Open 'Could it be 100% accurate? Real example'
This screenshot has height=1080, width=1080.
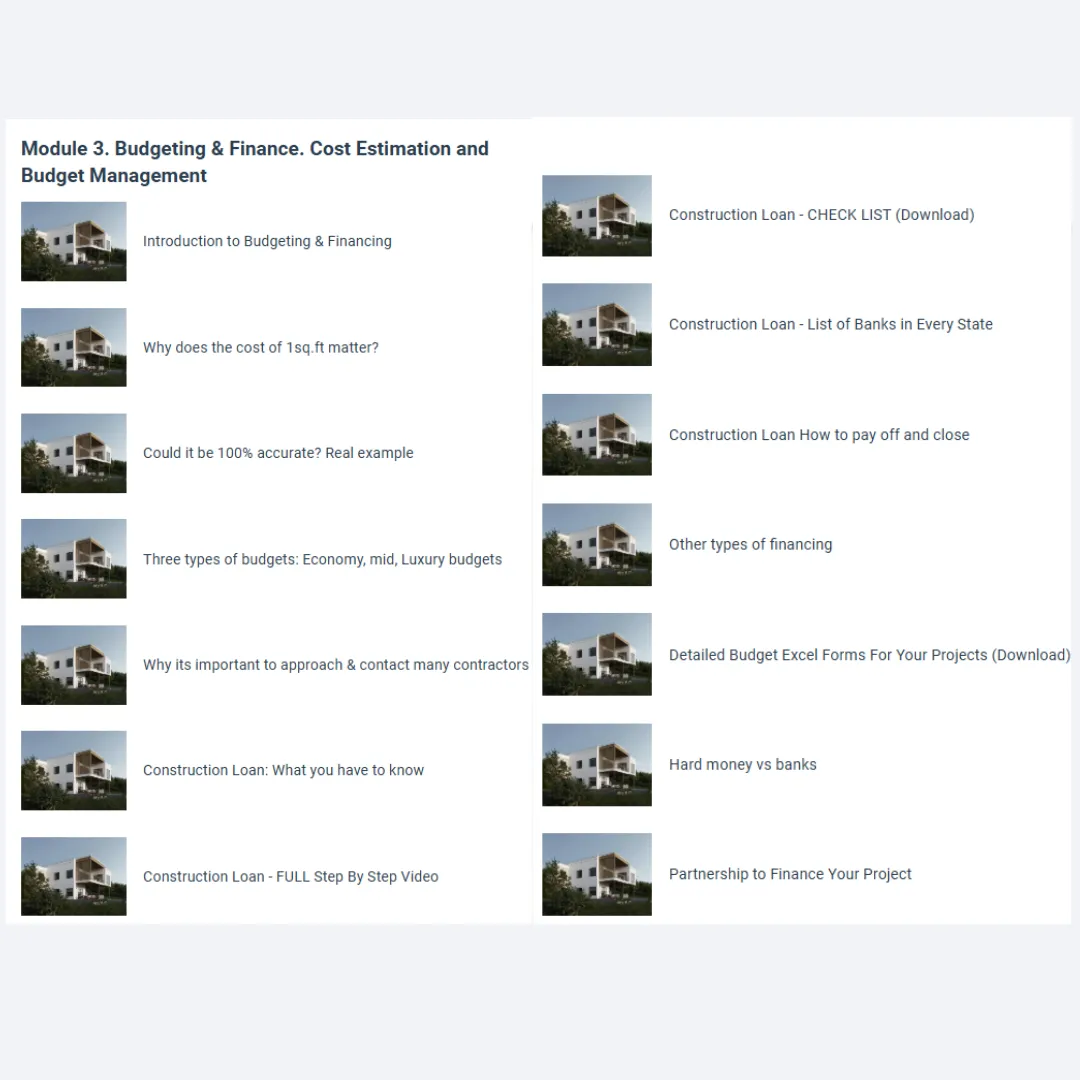click(x=278, y=453)
